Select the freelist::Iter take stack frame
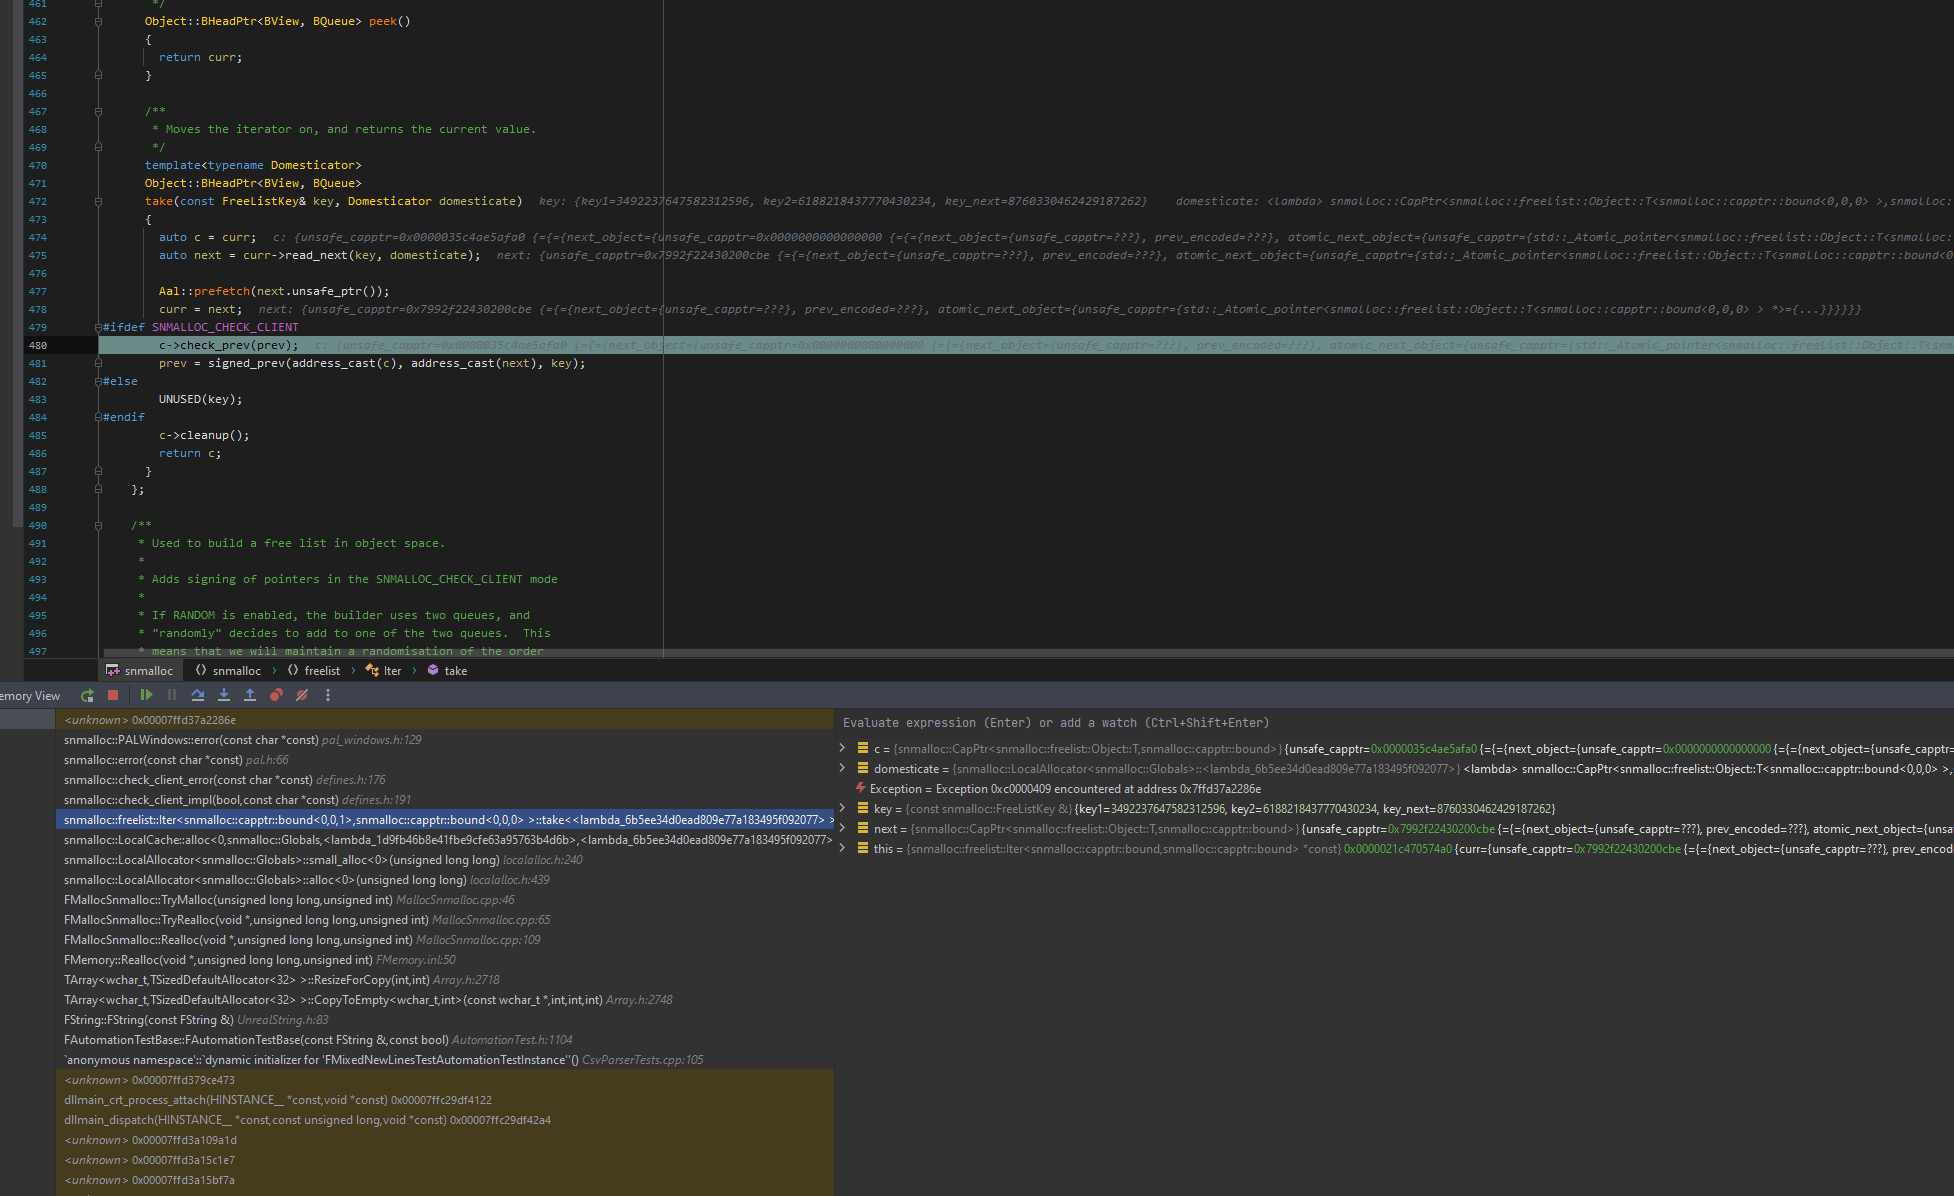 pyautogui.click(x=445, y=820)
